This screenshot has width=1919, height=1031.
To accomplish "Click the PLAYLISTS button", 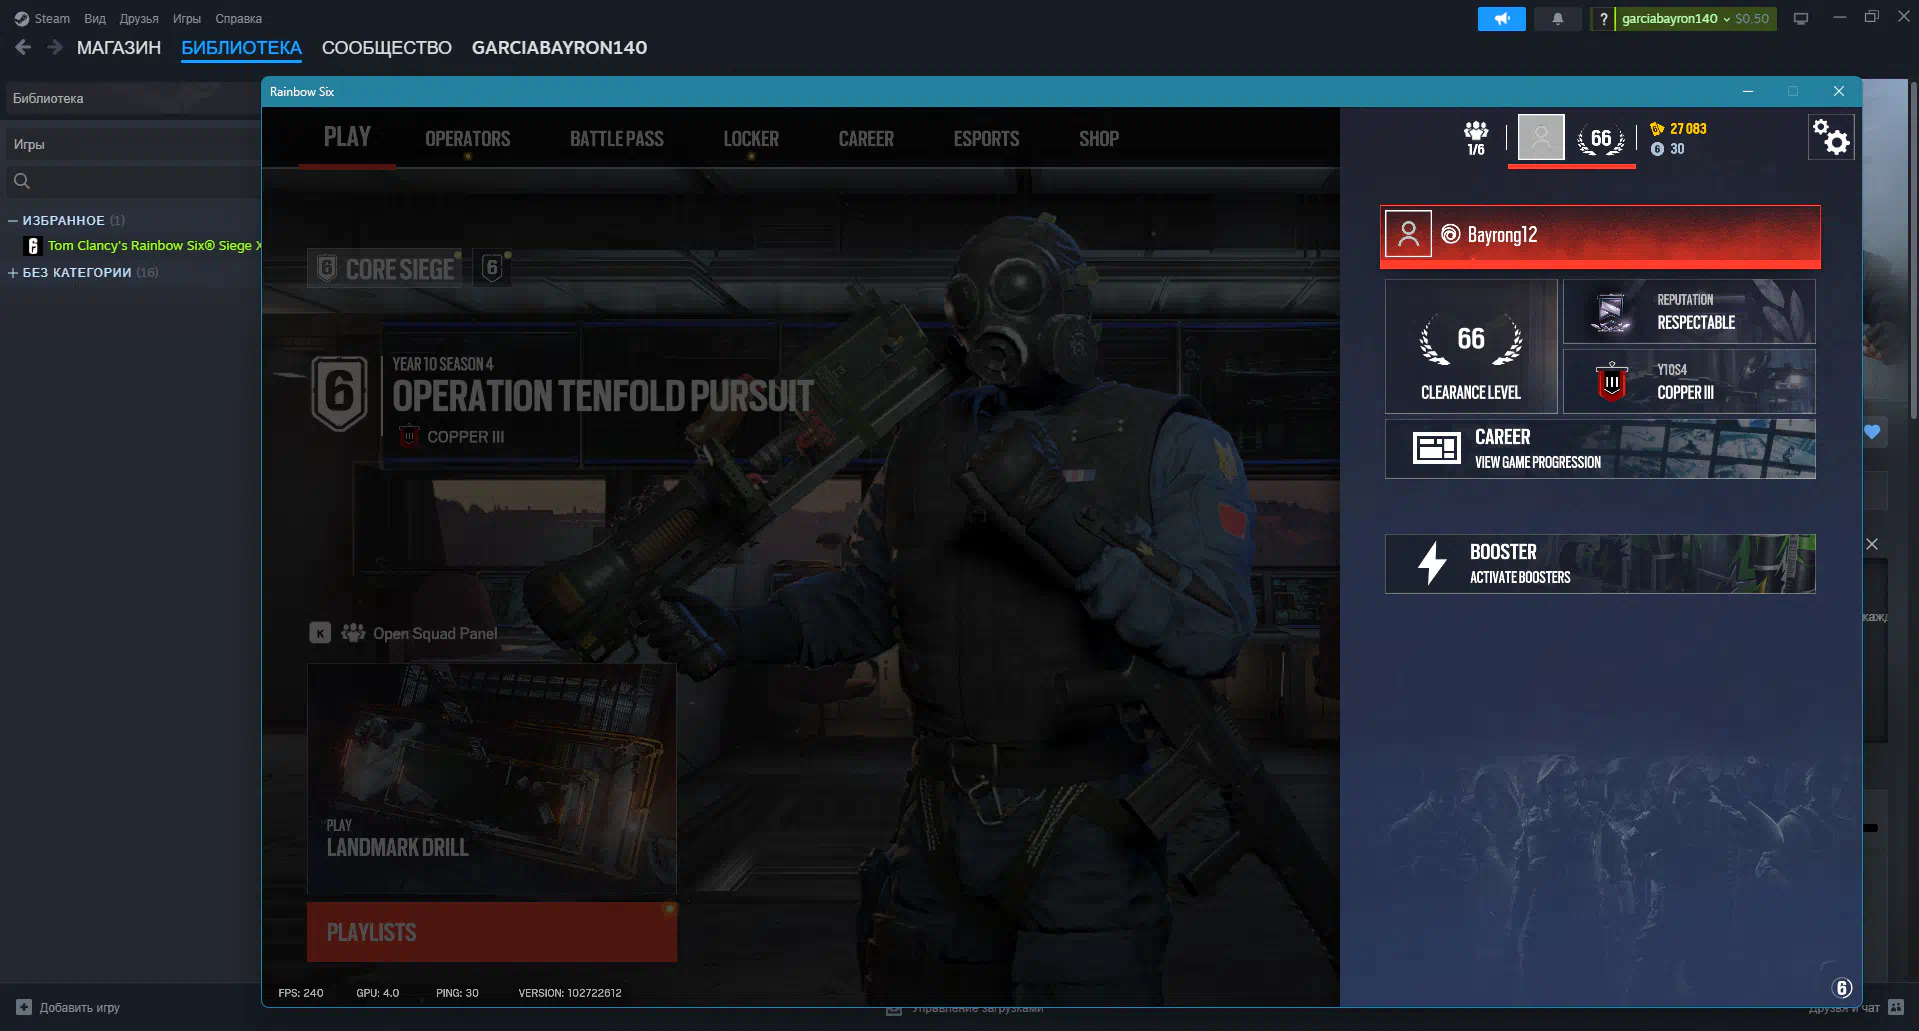I will (x=491, y=932).
